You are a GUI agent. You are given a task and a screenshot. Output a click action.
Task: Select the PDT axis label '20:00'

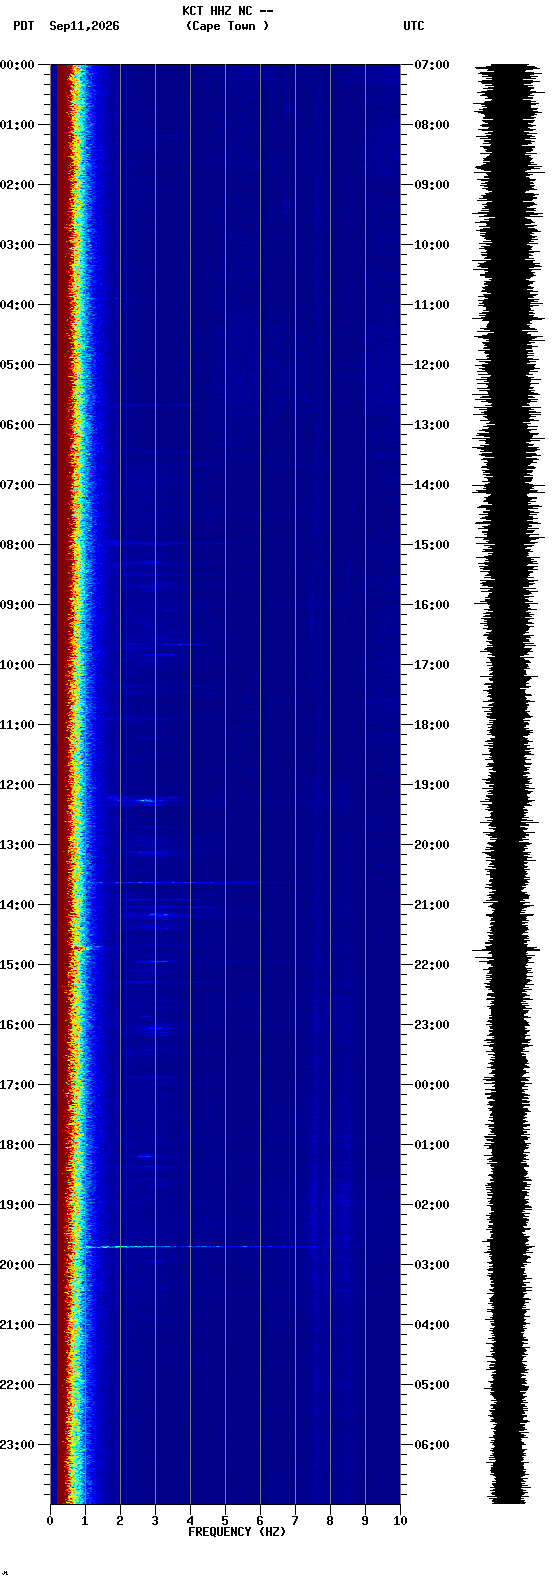pos(18,1265)
